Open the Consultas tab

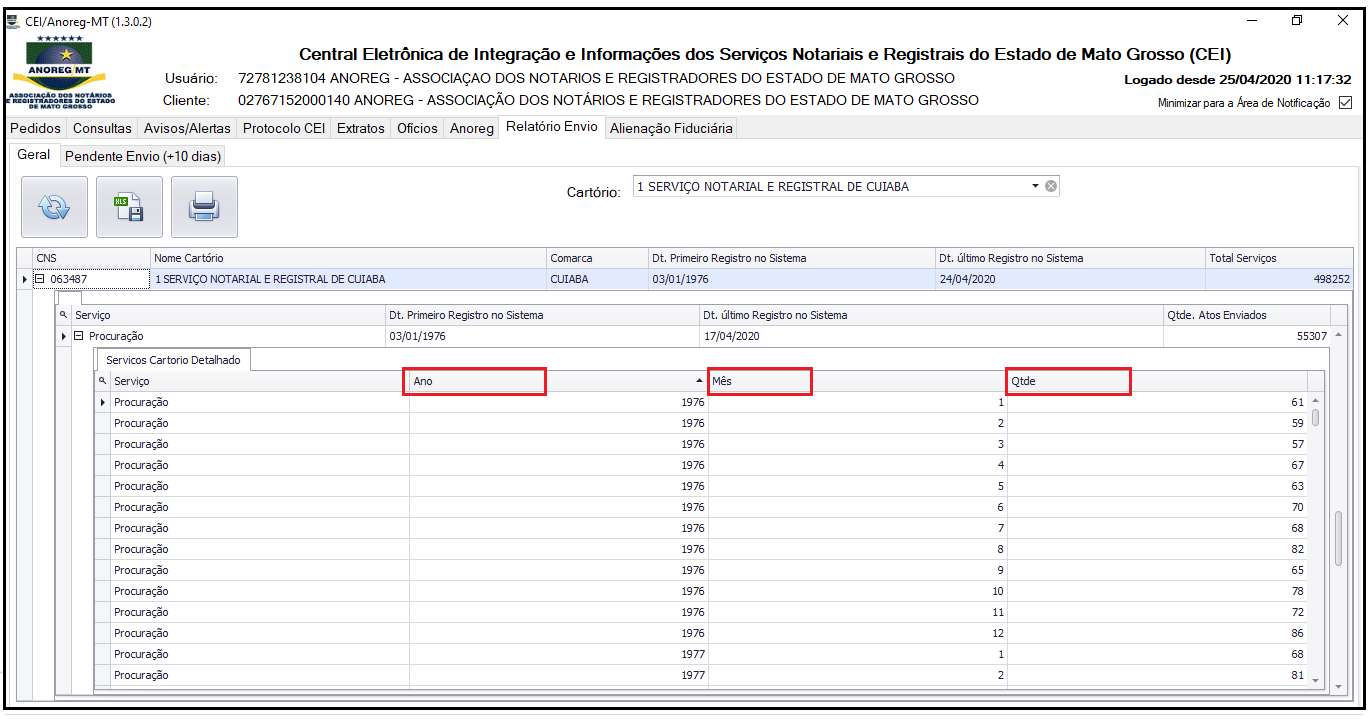click(x=102, y=128)
